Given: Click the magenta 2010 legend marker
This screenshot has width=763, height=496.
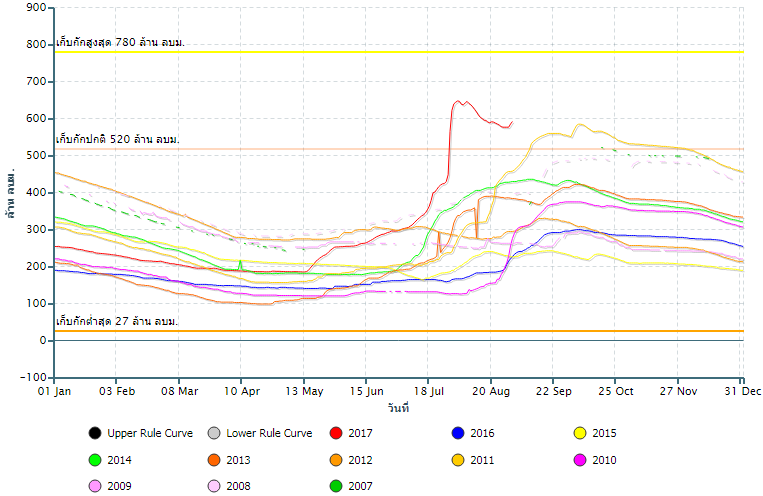Looking at the screenshot, I should 579,460.
